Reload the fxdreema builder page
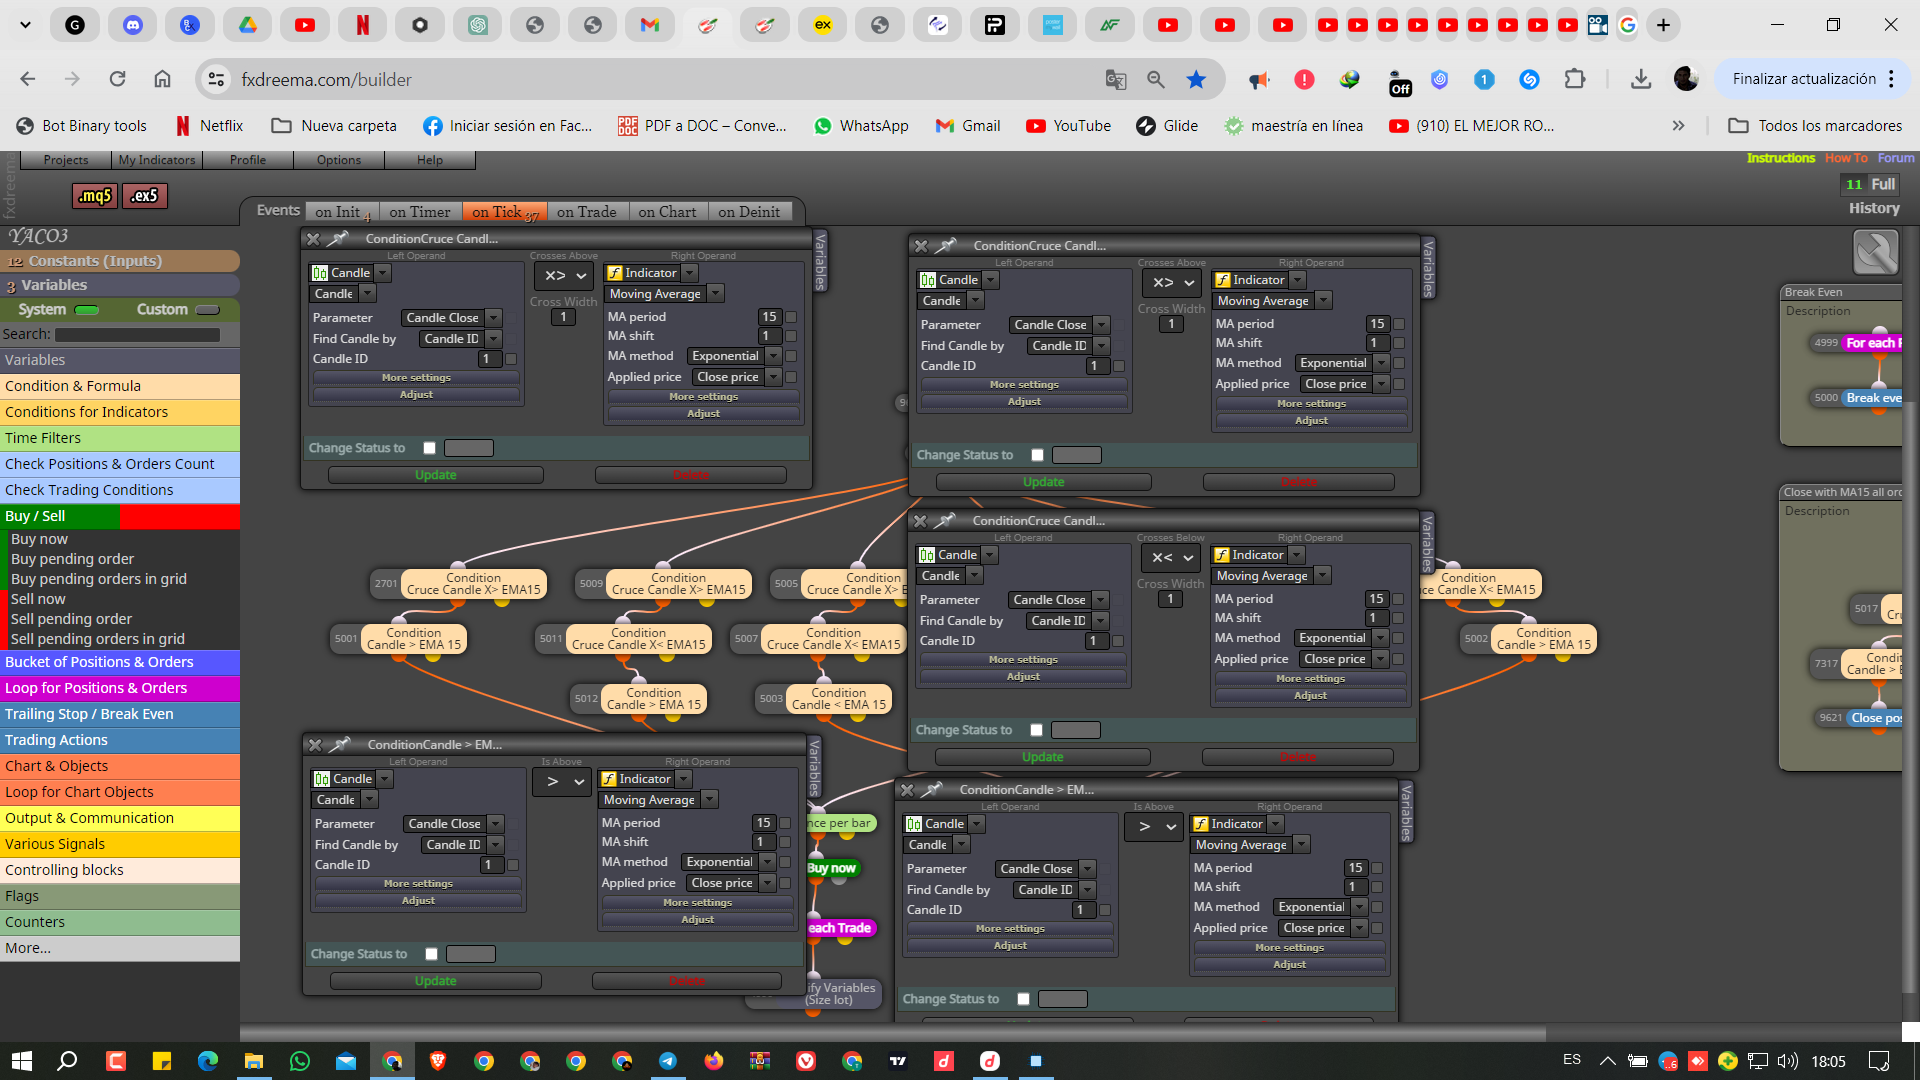 point(118,79)
